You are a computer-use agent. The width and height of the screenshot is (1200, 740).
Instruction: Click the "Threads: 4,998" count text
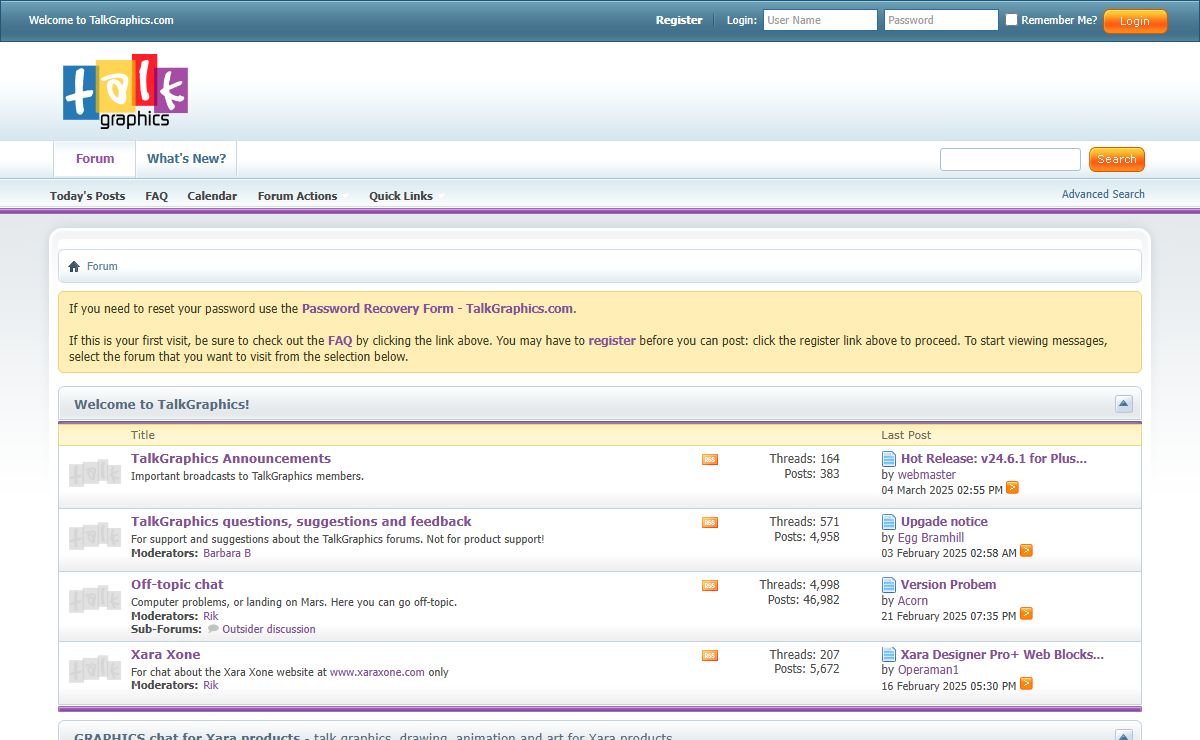[799, 584]
